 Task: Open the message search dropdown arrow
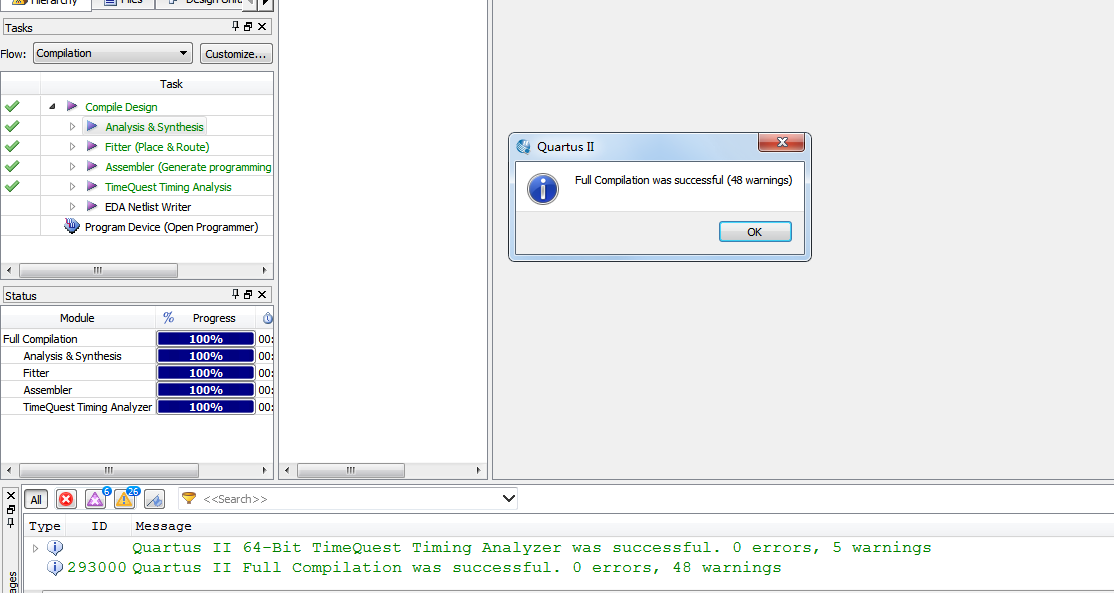[x=509, y=499]
